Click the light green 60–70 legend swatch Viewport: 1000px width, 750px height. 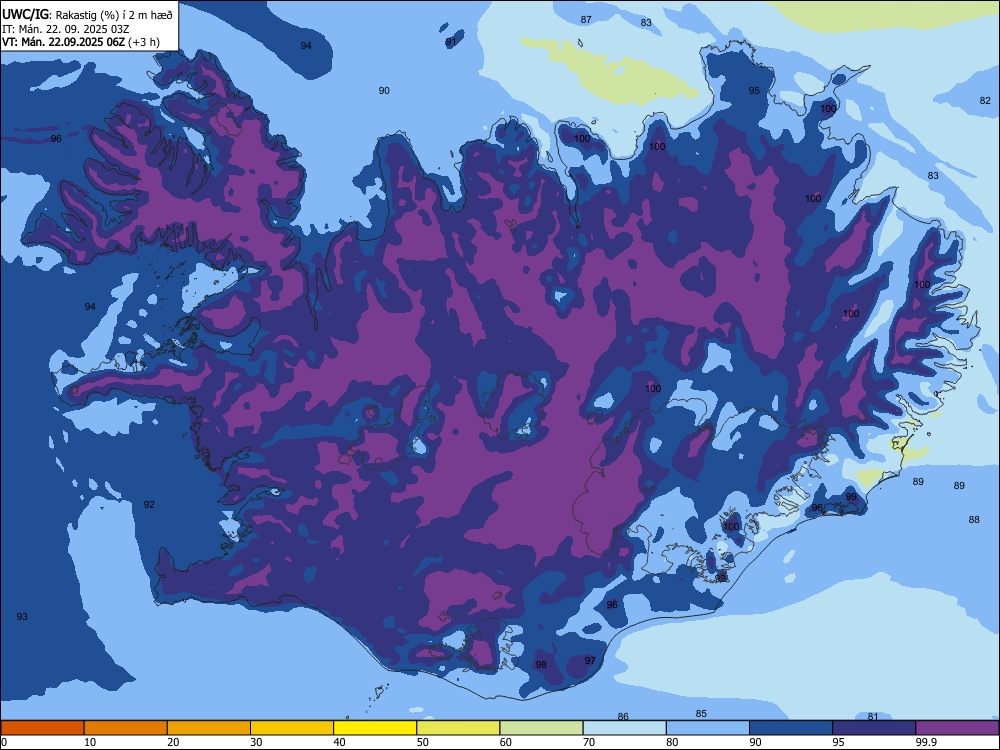click(541, 728)
